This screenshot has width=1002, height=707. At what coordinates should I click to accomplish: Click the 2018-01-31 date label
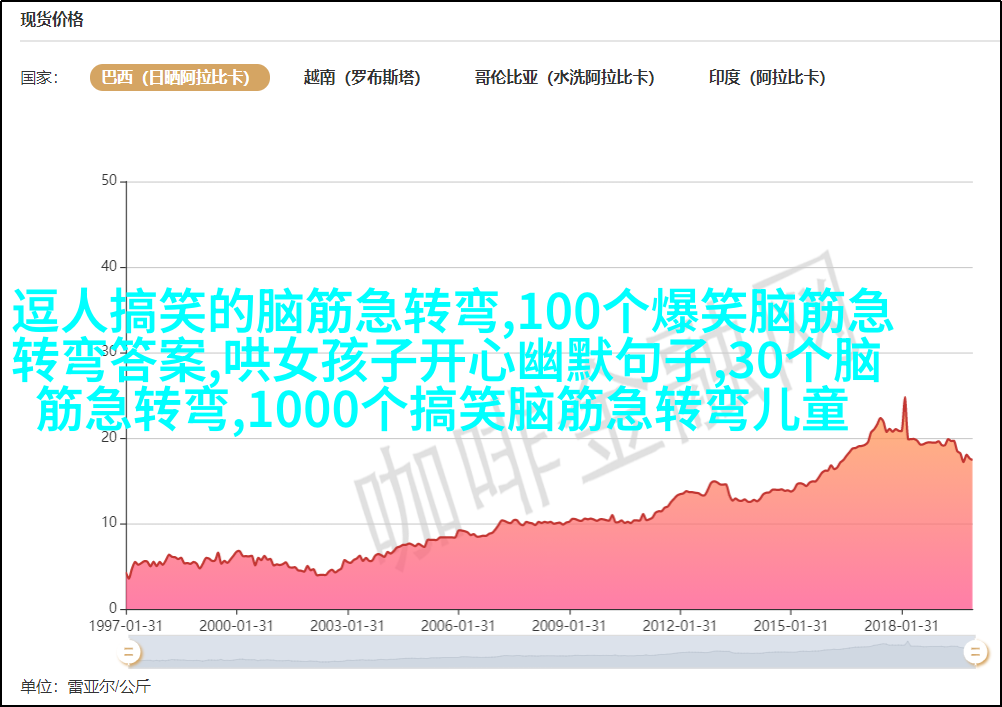902,625
